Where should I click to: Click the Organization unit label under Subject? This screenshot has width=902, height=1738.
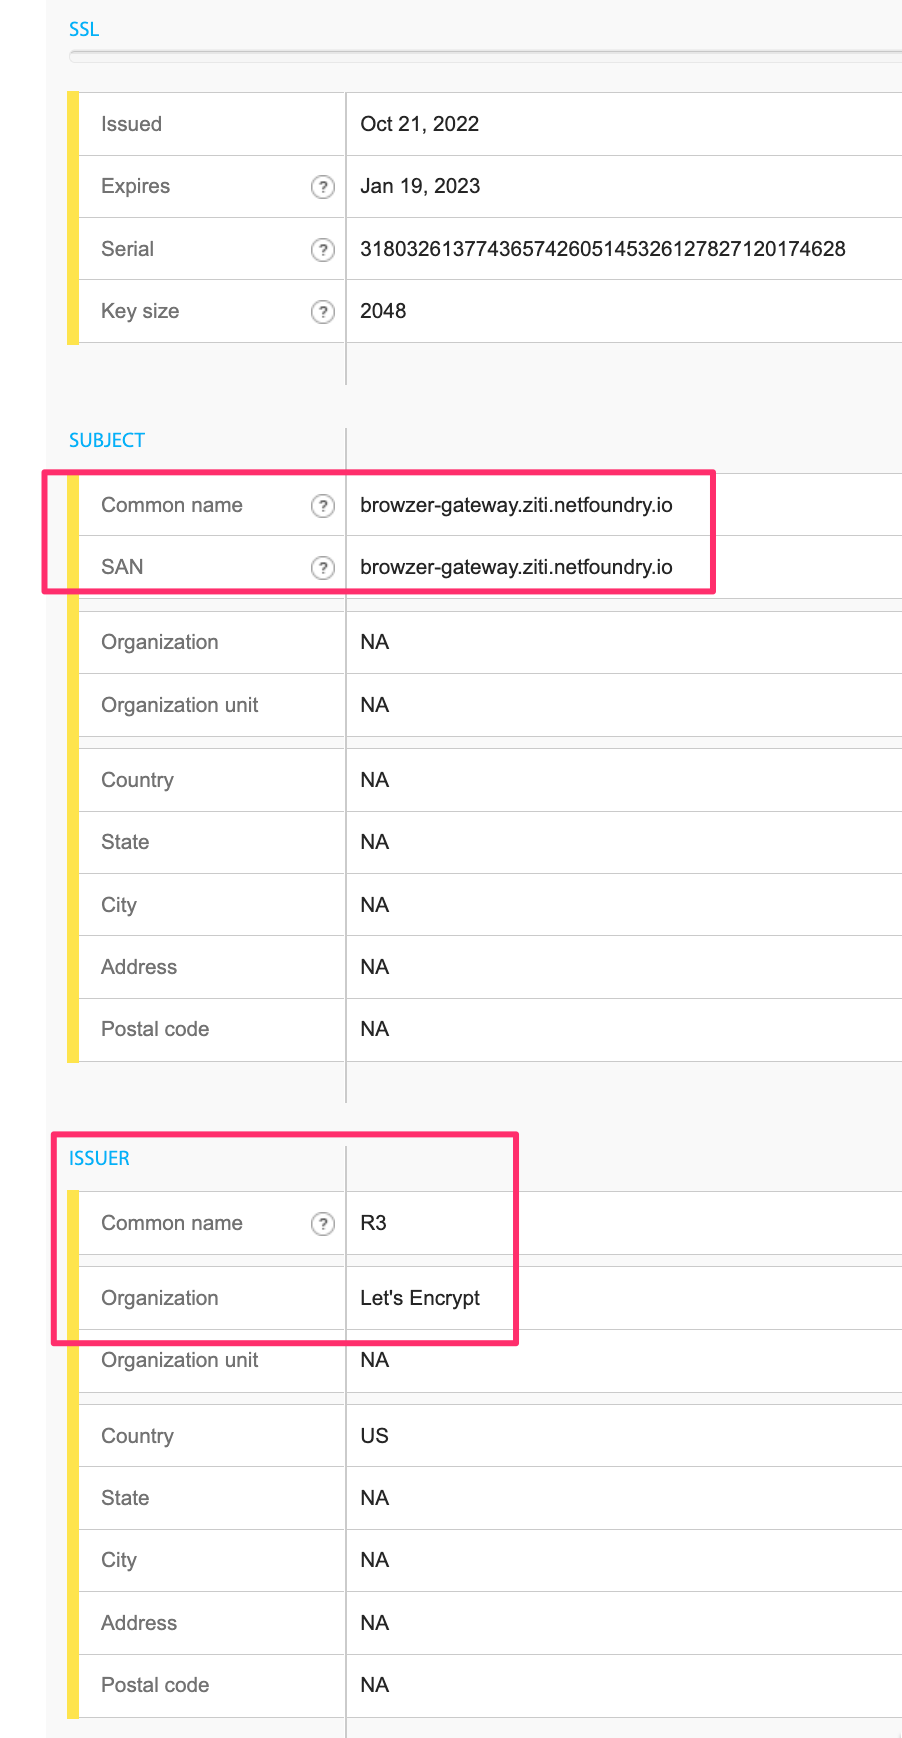click(x=180, y=705)
